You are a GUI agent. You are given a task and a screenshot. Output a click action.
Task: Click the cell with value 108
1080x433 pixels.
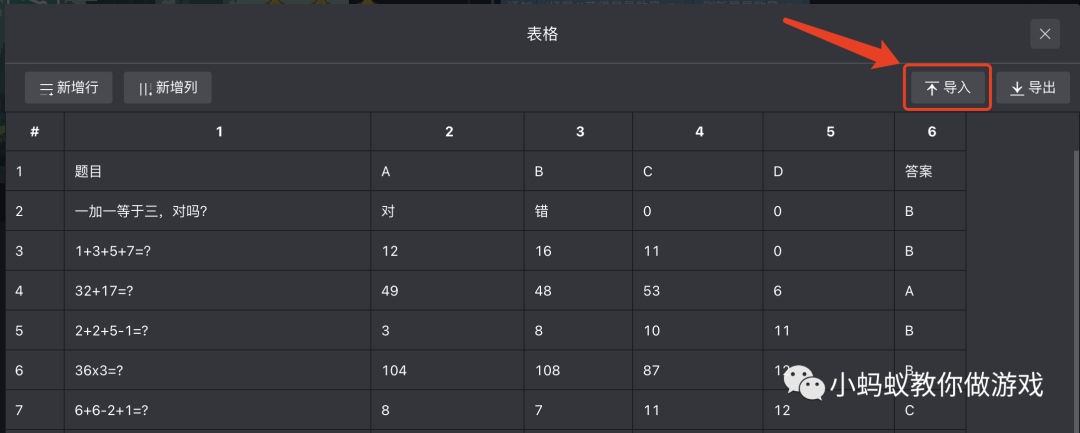[x=579, y=370]
